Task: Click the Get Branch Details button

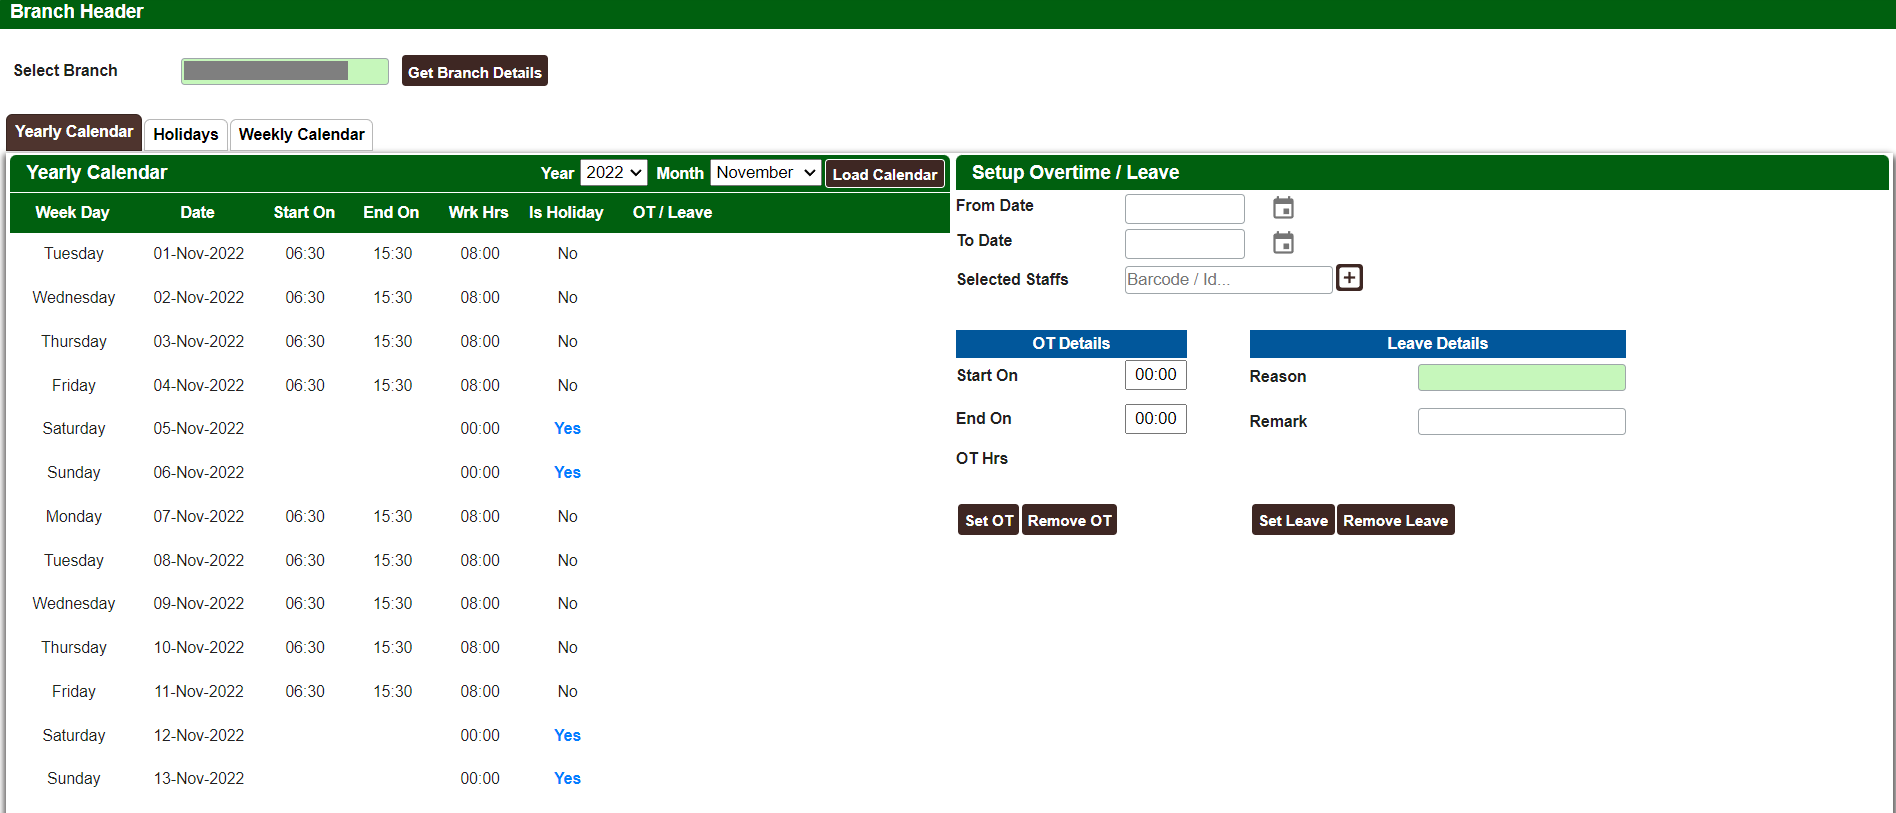Action: (x=474, y=72)
